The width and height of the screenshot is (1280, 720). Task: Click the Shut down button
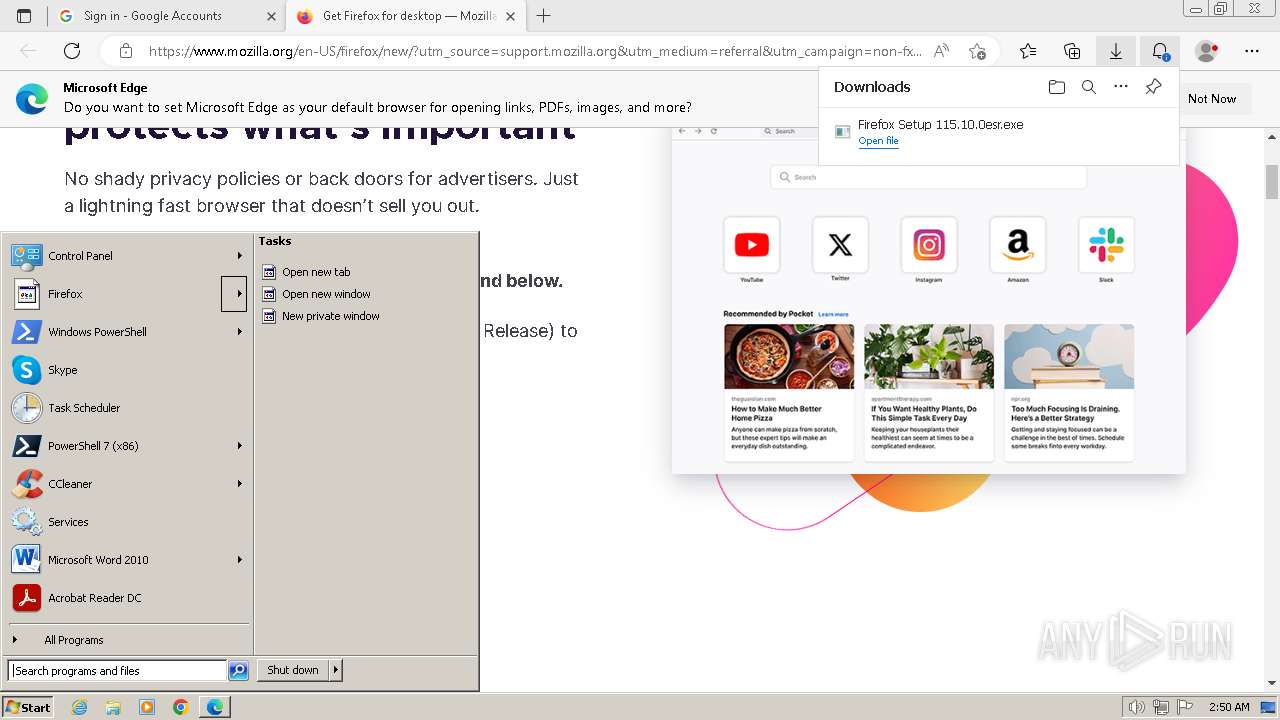coord(293,670)
